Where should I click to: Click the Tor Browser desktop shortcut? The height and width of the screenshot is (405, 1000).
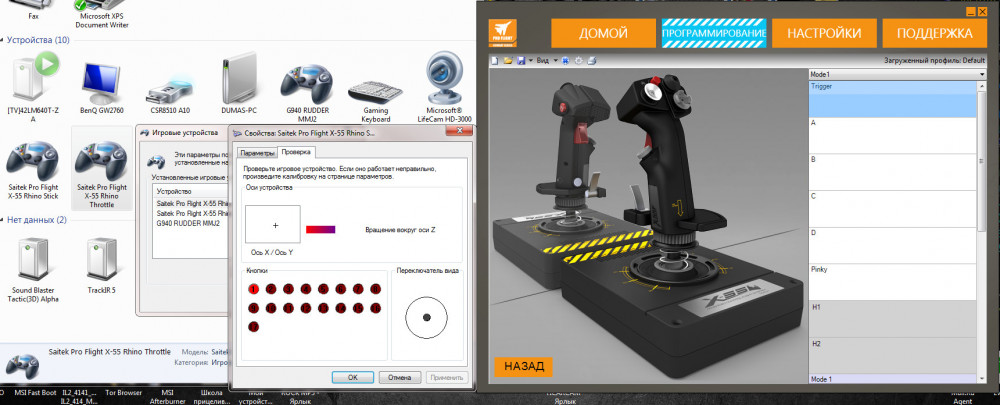[x=123, y=392]
